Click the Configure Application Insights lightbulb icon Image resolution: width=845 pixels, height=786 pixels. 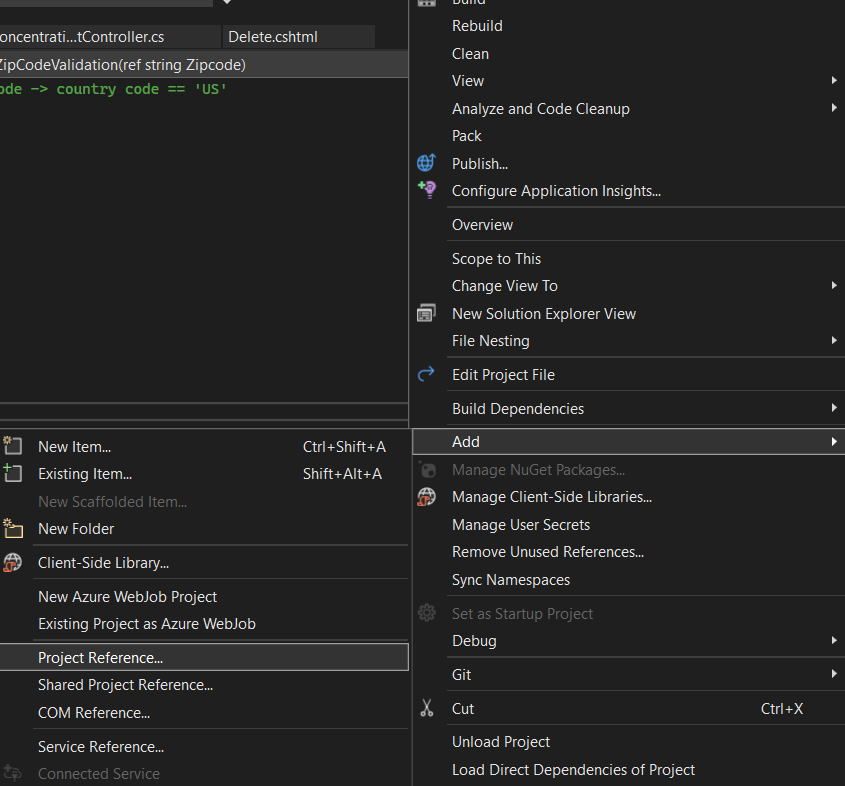coord(427,190)
